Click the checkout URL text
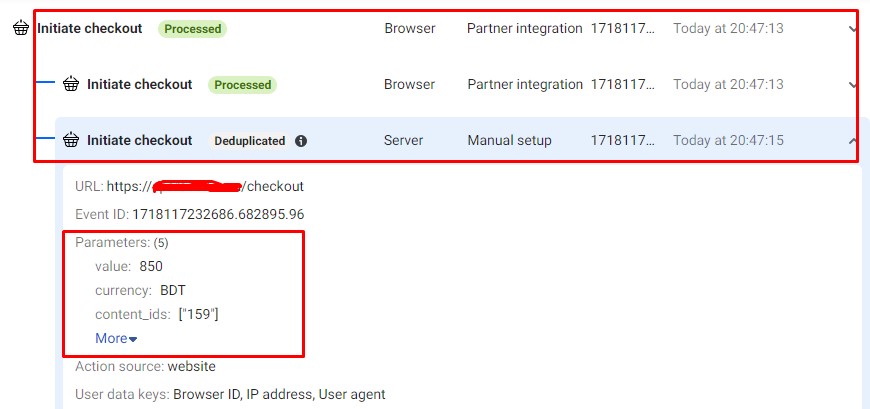 click(x=205, y=186)
